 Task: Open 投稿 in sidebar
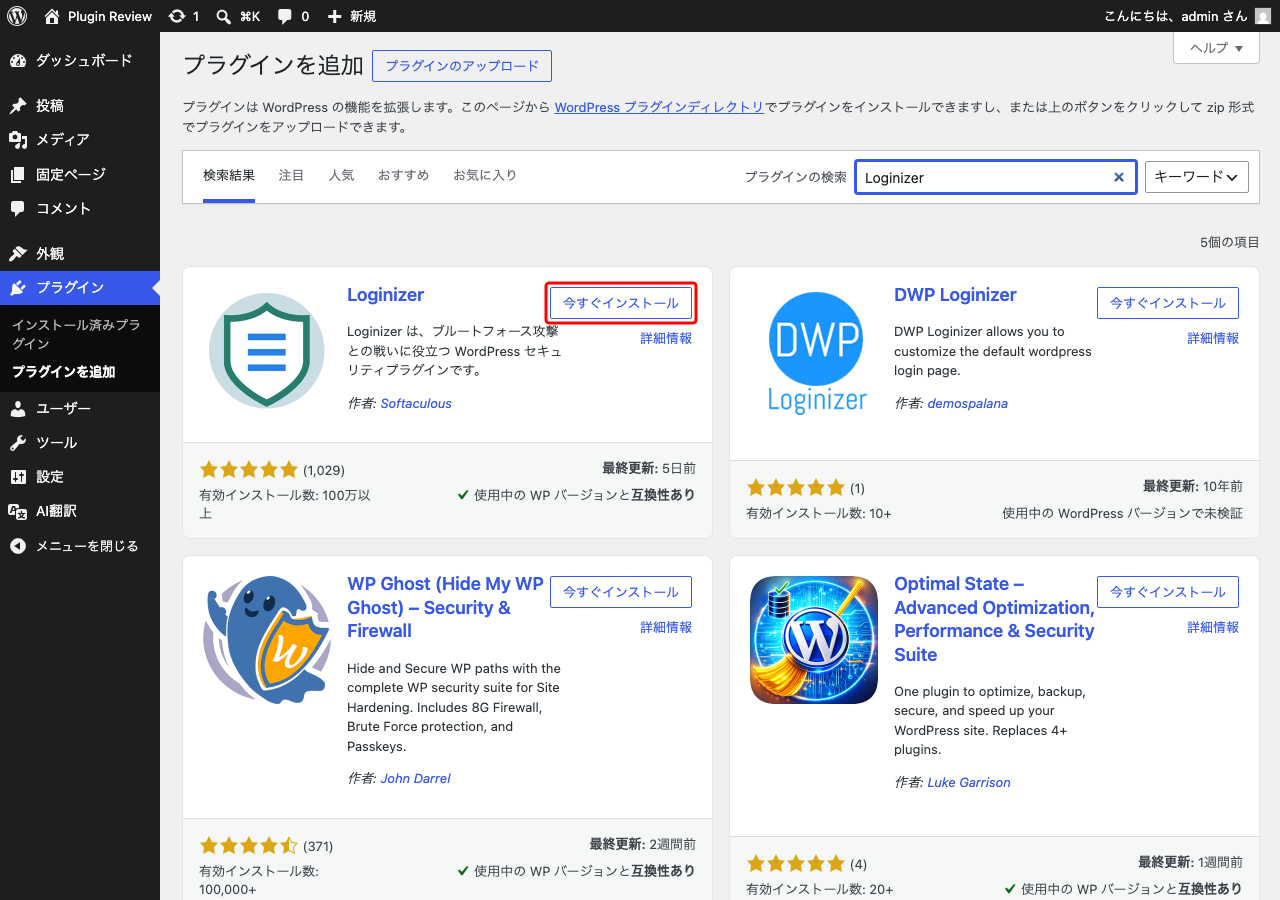[x=80, y=106]
